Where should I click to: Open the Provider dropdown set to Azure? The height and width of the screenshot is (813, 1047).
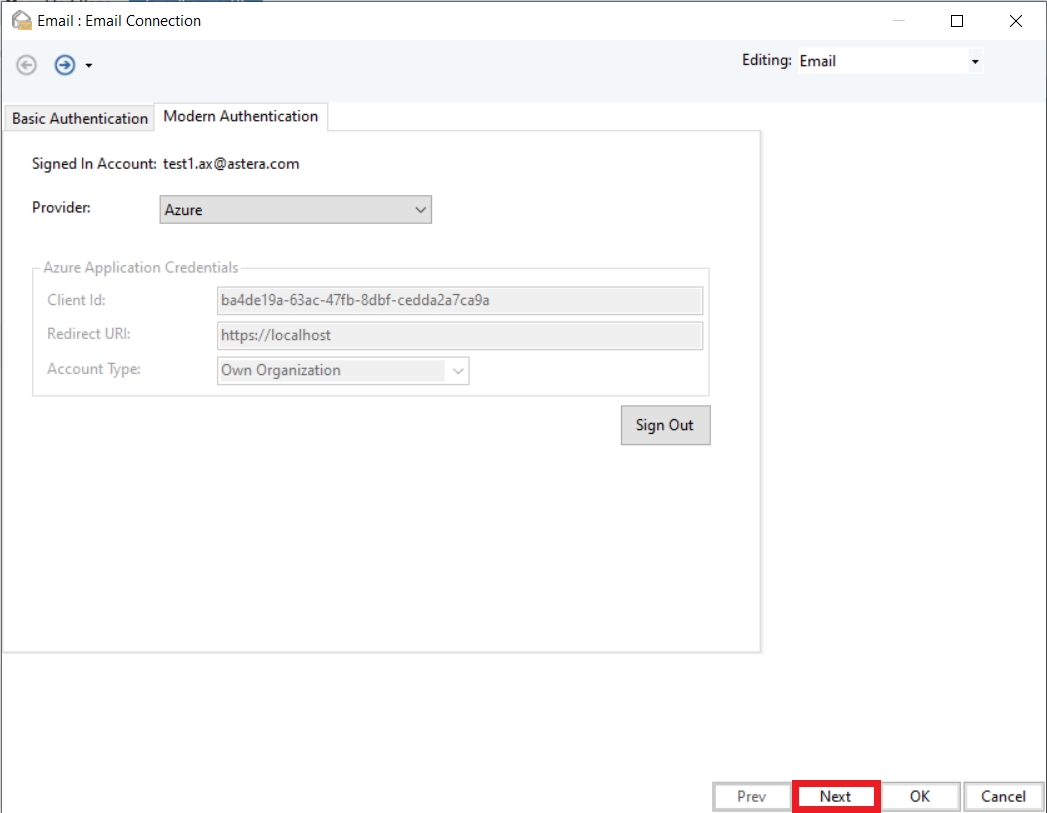296,210
